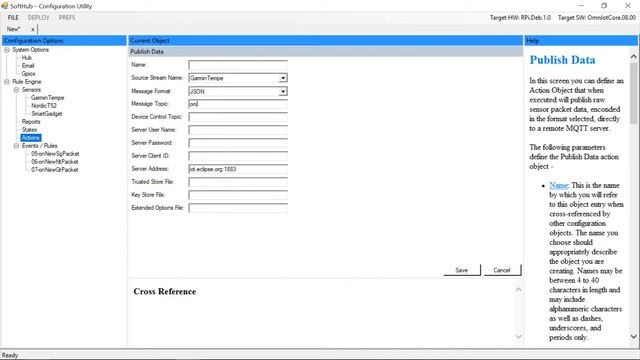Click the Events / Rules tree label
640x360 pixels.
(39, 146)
